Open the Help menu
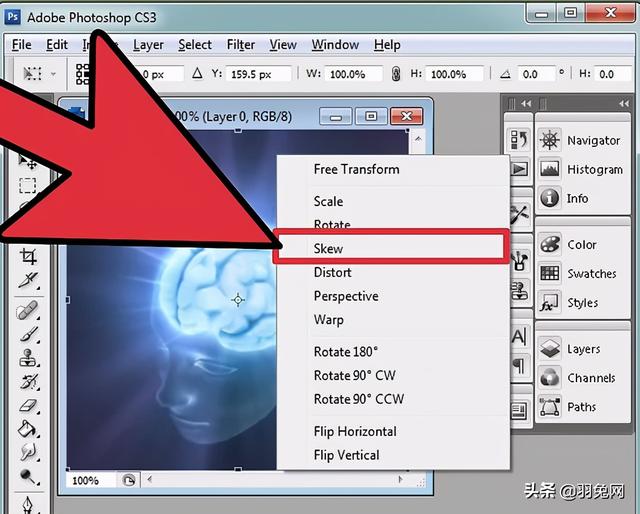 click(x=387, y=45)
